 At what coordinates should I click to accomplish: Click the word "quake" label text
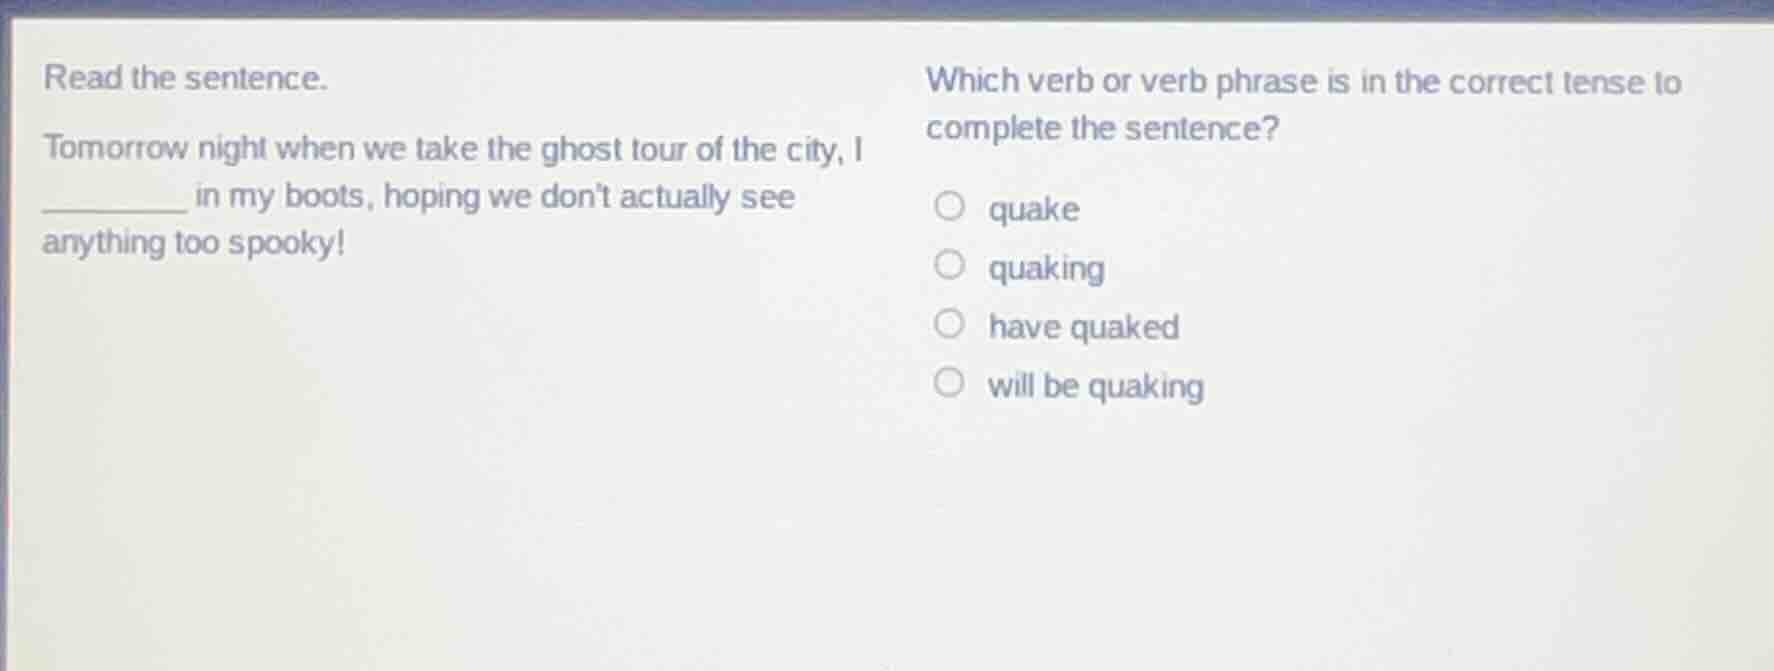tap(1033, 209)
